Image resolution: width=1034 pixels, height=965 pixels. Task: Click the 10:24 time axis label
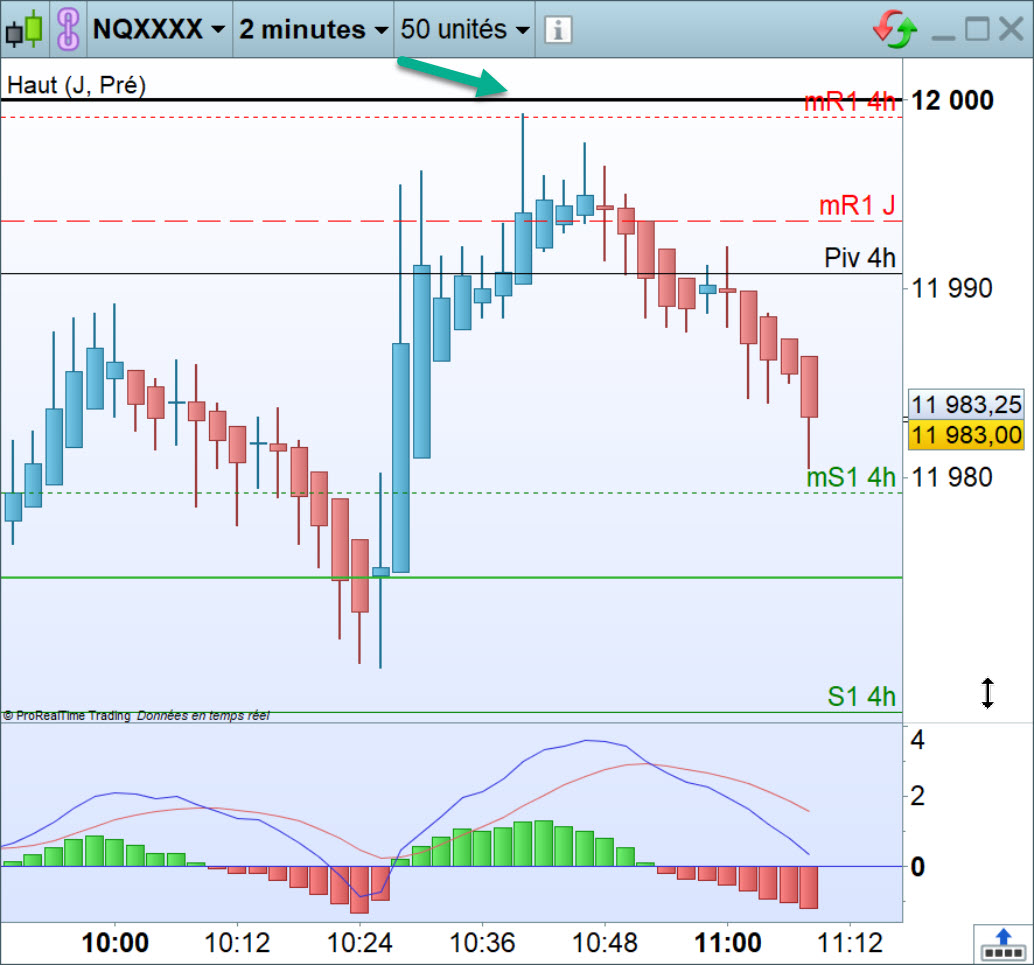359,943
